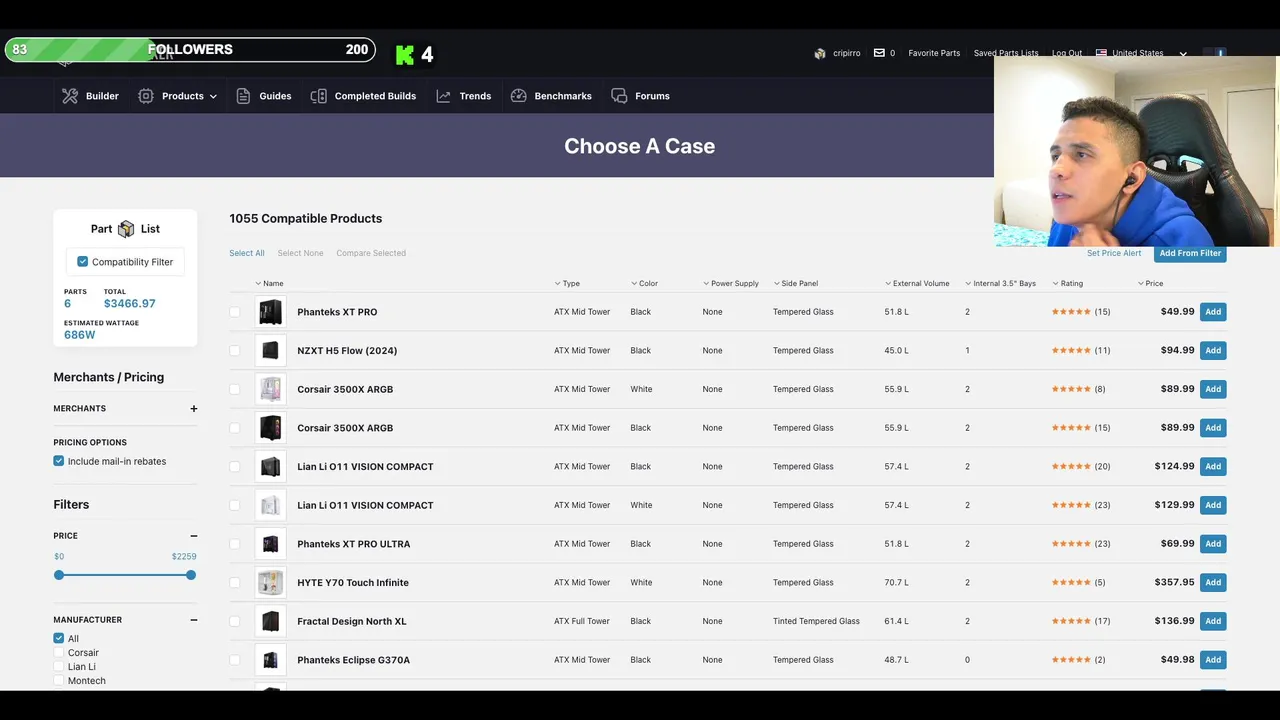Add the Fractal Design North XL case
The image size is (1280, 720).
(1213, 621)
